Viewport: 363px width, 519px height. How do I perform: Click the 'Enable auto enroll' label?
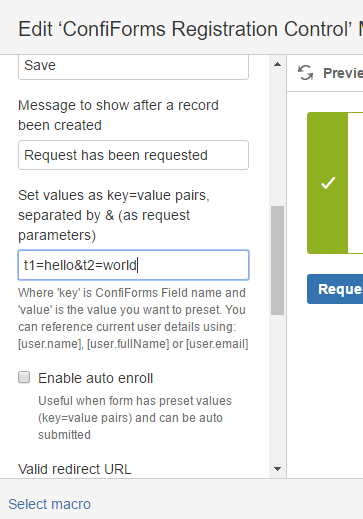click(x=95, y=378)
